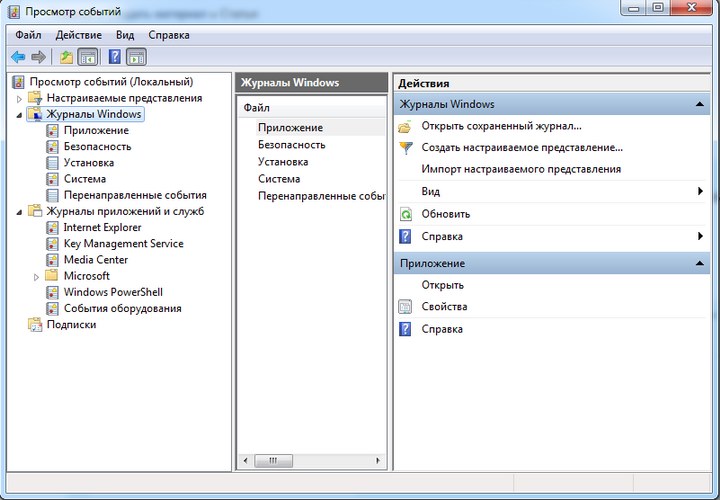The width and height of the screenshot is (720, 500).
Task: Click the Back arrow toolbar icon
Action: [x=18, y=57]
